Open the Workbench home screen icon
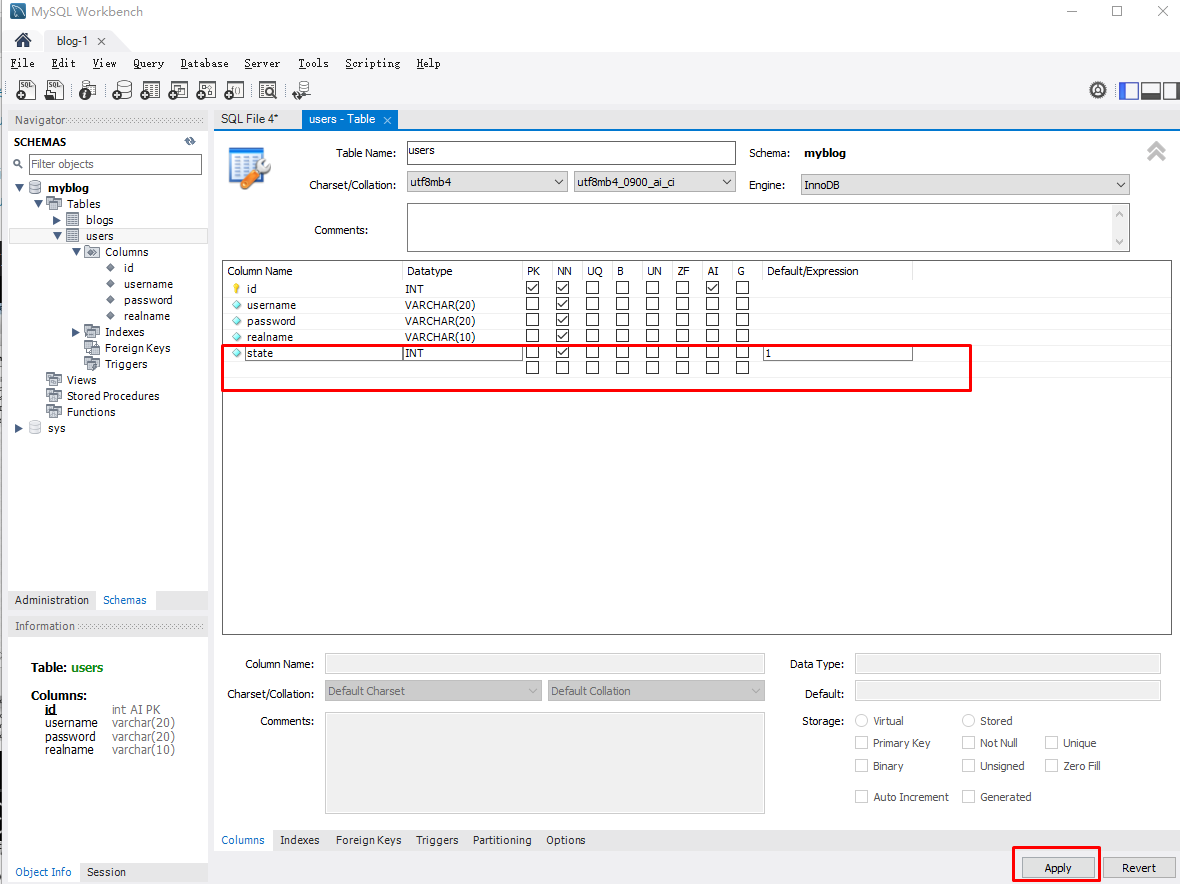The image size is (1180, 884). pyautogui.click(x=23, y=41)
